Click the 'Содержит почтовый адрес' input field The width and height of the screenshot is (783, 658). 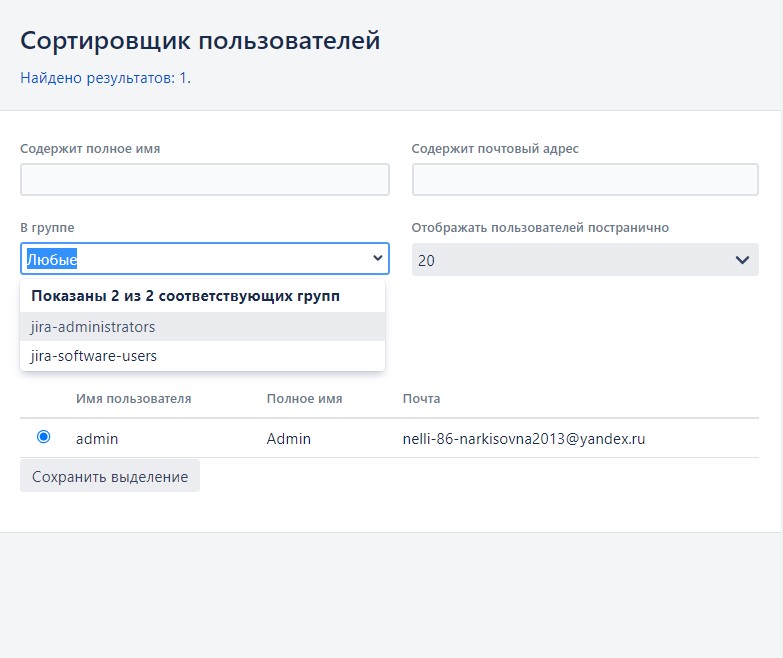(x=585, y=179)
